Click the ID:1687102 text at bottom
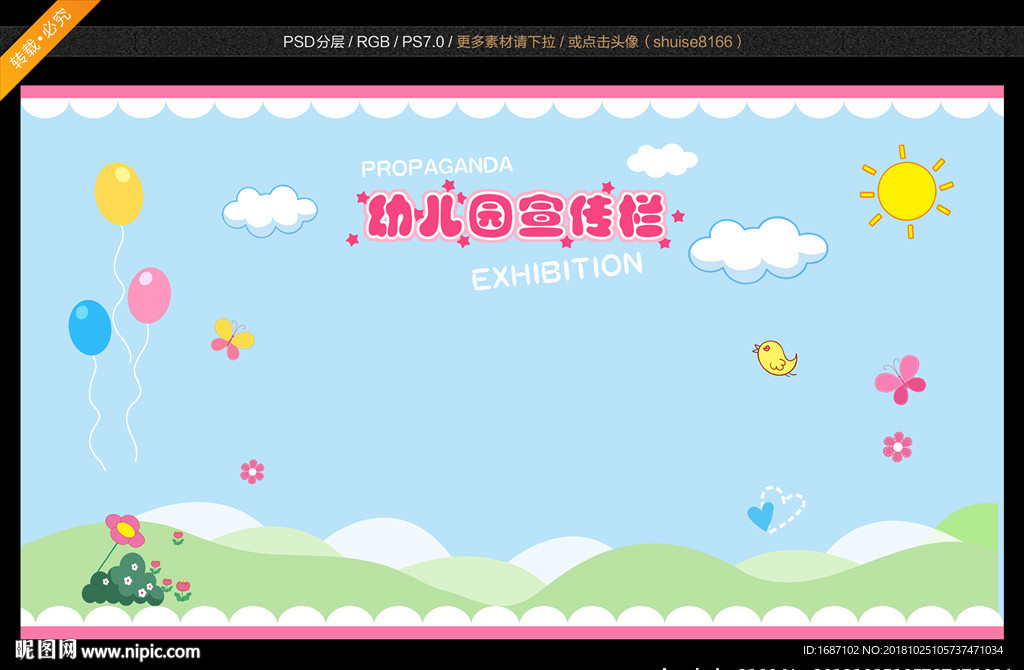1024x670 pixels. pyautogui.click(x=831, y=650)
